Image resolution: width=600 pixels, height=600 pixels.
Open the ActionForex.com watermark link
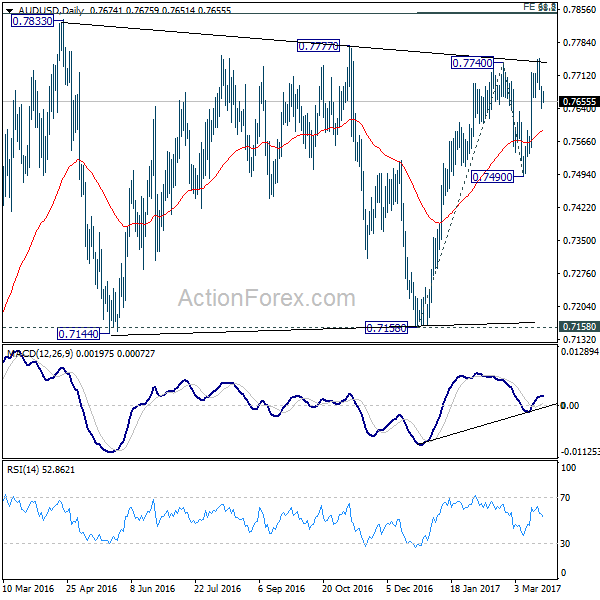pos(267,298)
